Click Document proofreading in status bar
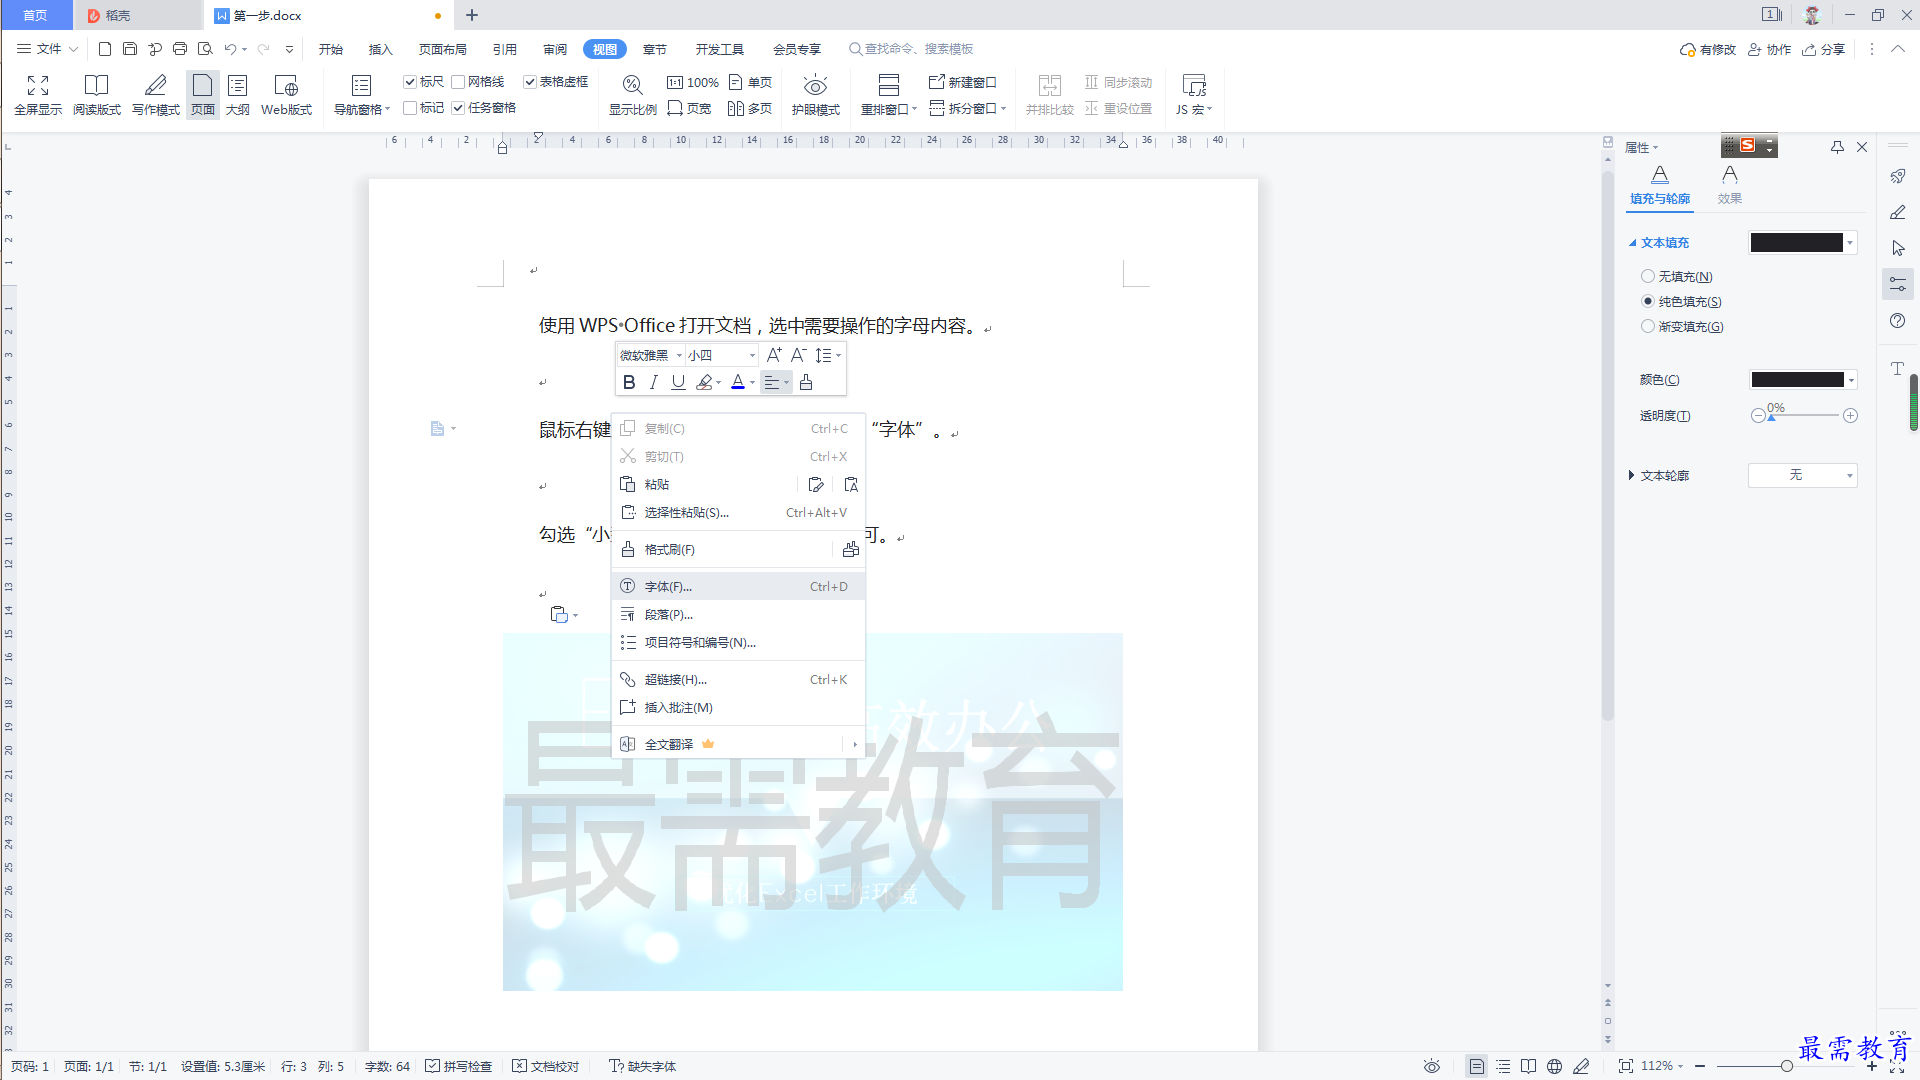 pos(546,1066)
